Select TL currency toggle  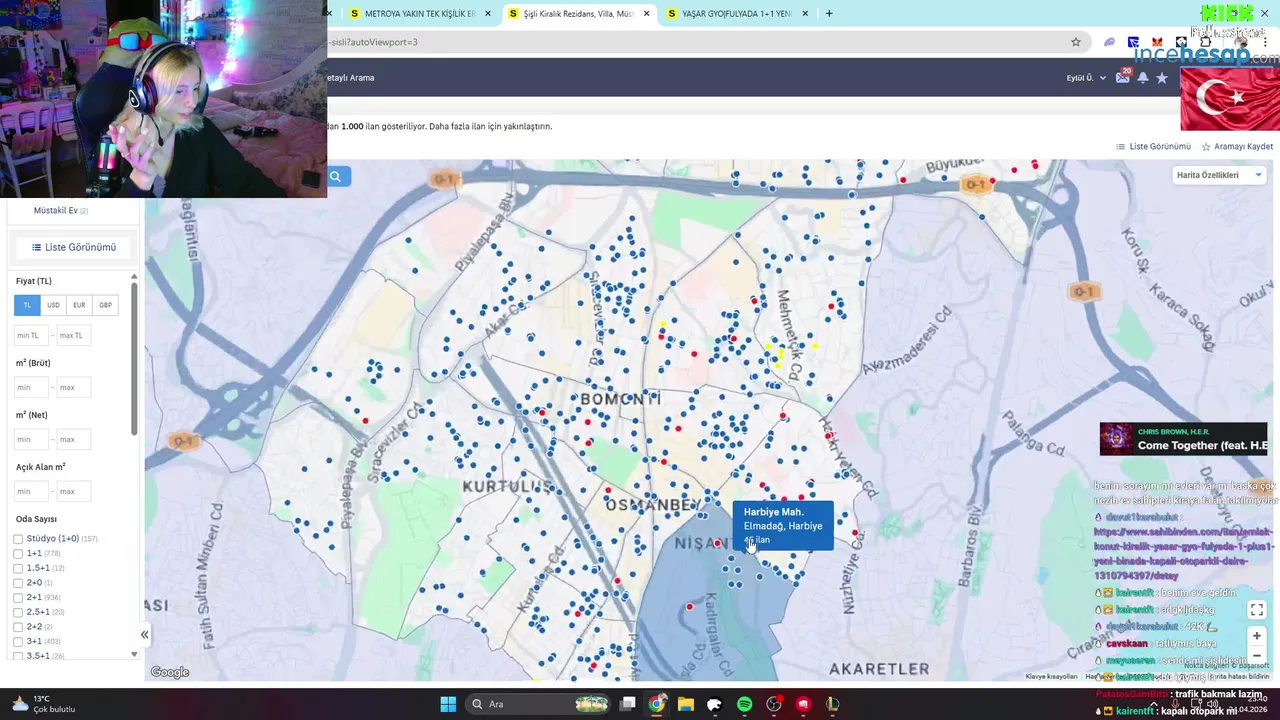pos(27,305)
